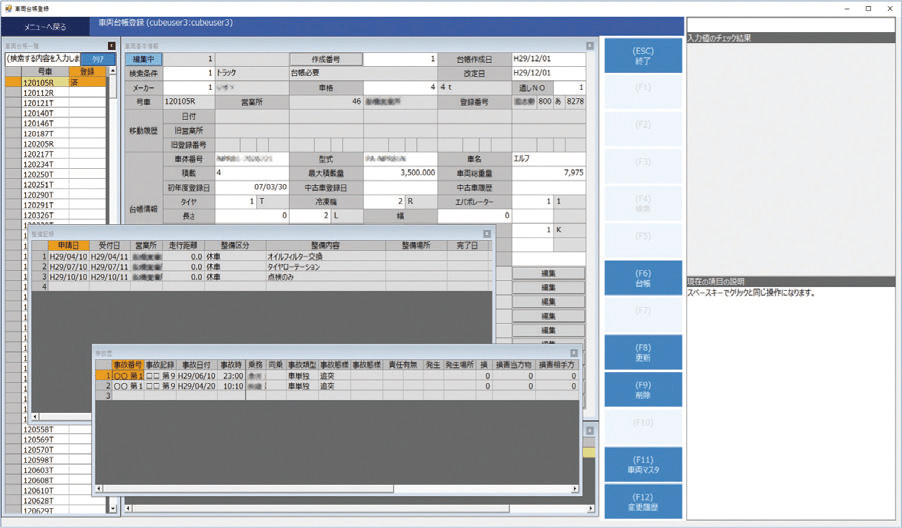Open the (F11) 車両マスタ vehicle master

click(643, 463)
